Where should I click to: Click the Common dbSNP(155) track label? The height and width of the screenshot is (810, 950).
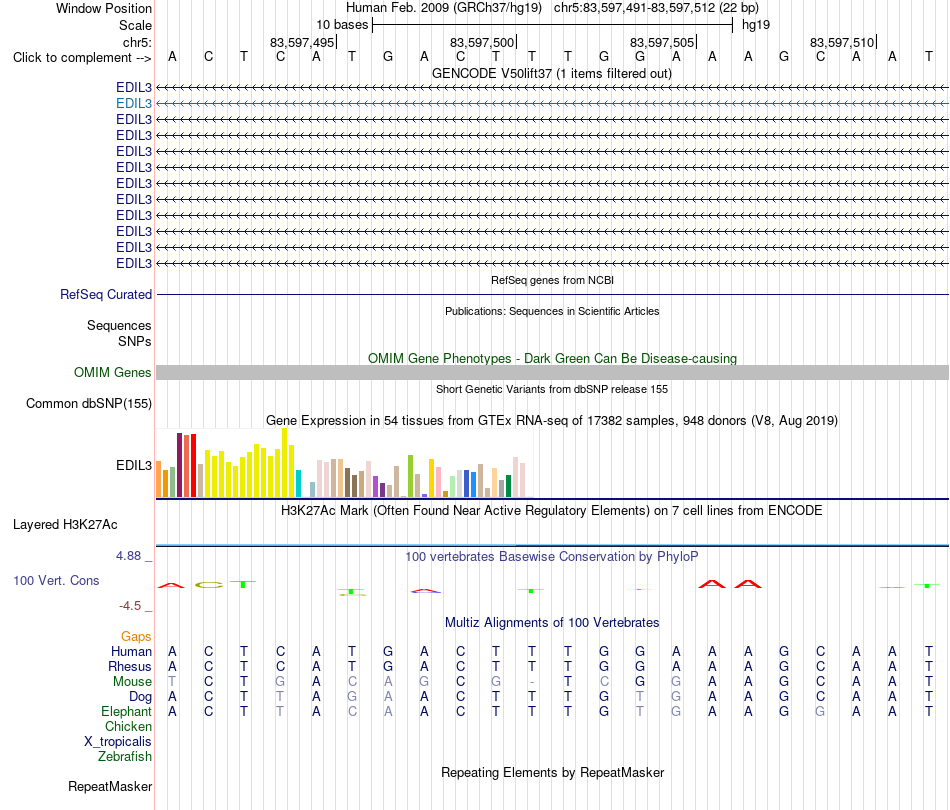[88, 403]
